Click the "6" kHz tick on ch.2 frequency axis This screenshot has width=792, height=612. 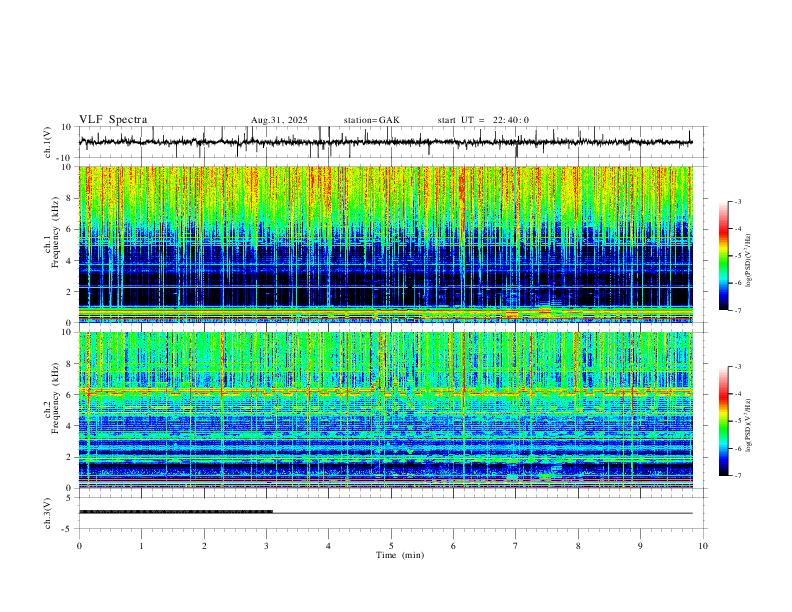70,395
